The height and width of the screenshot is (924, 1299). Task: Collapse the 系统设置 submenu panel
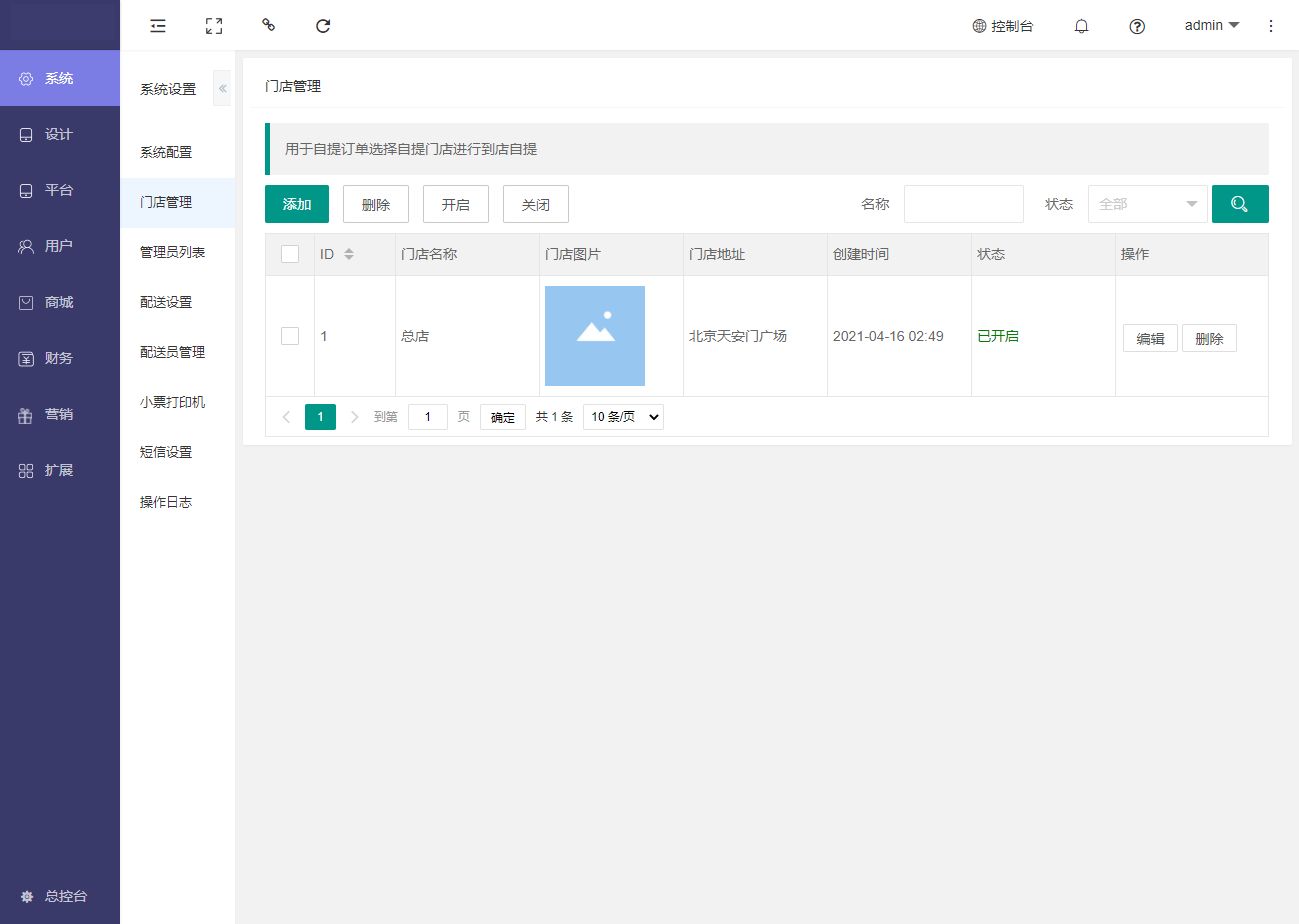point(223,89)
